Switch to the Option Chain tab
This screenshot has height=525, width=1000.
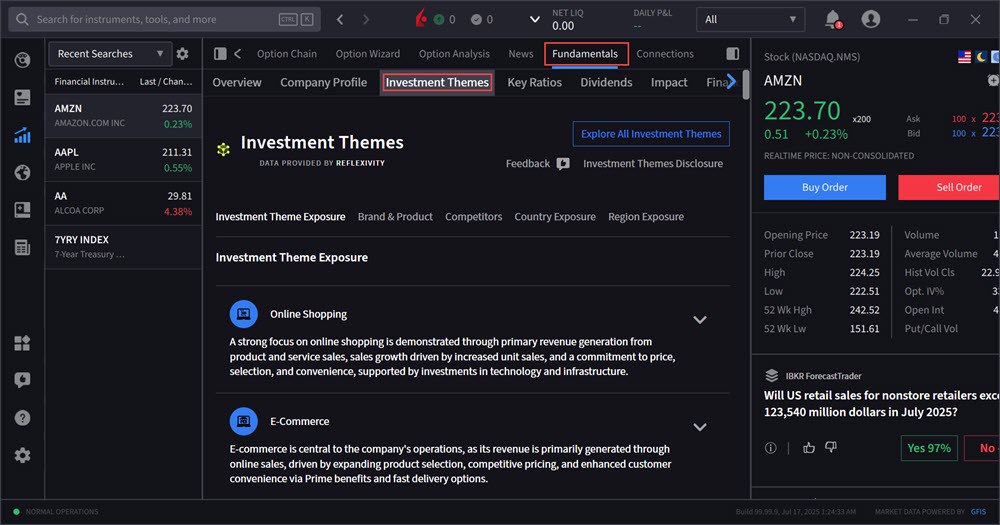coord(287,54)
